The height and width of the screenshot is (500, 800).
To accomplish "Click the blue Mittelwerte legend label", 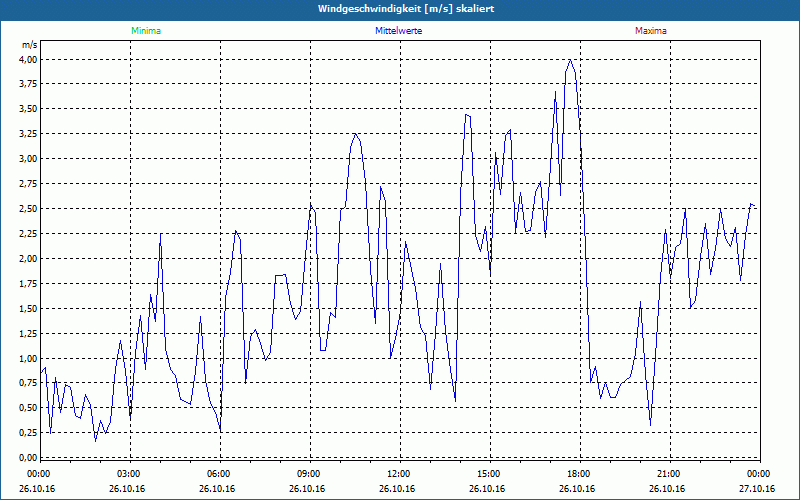I will pos(398,31).
